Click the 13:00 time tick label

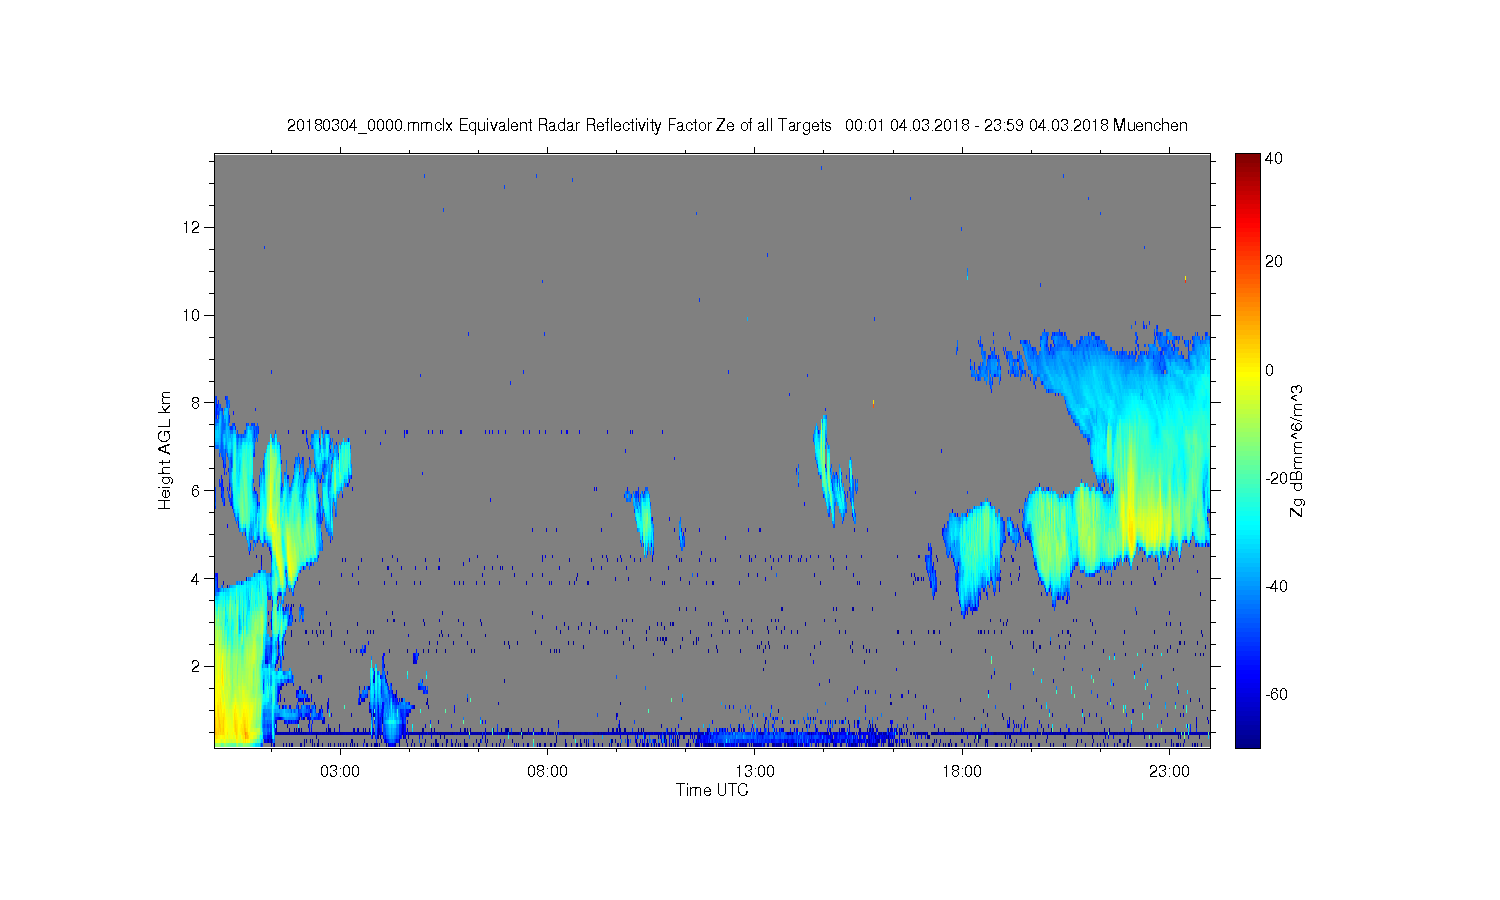coord(755,772)
